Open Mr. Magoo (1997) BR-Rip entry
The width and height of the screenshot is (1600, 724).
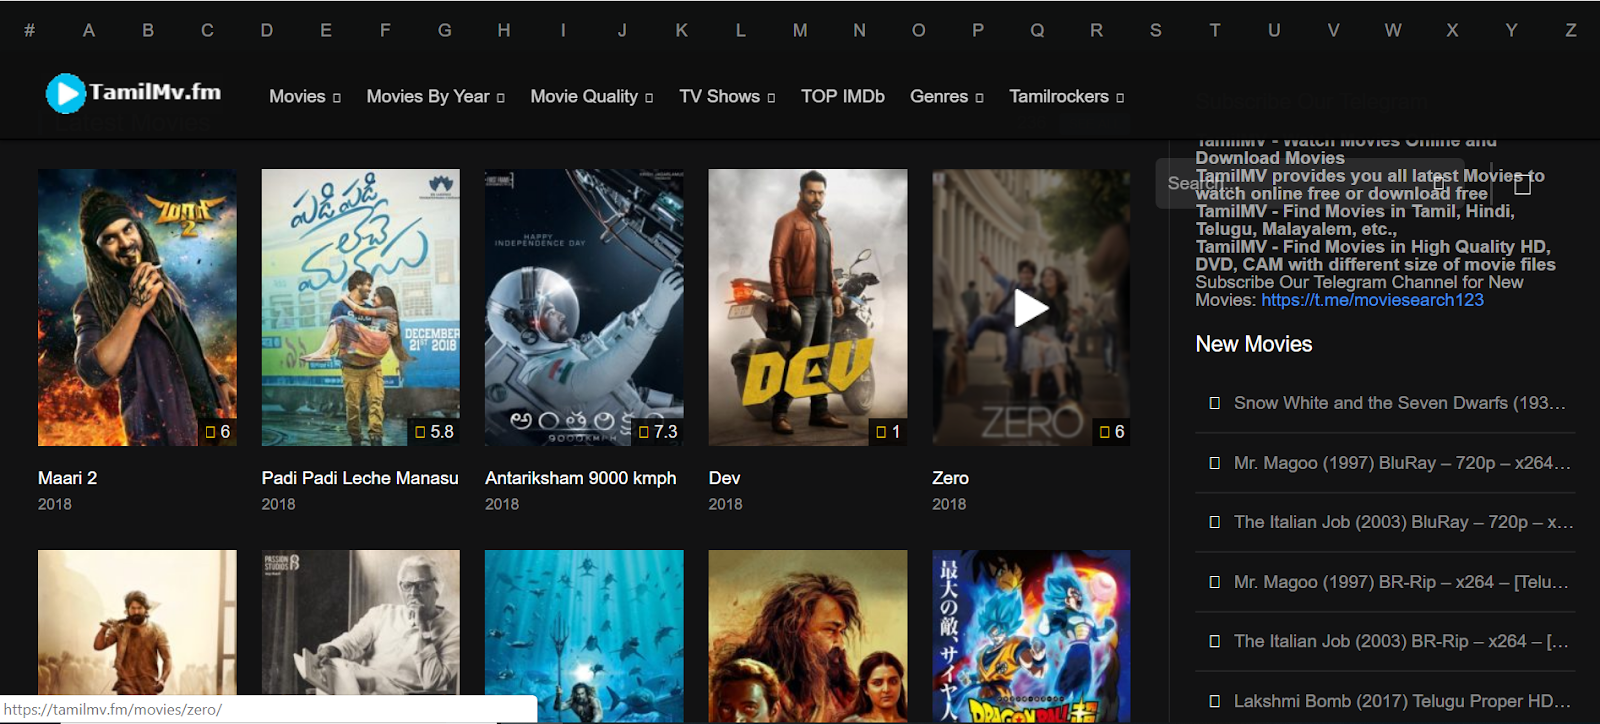coord(1401,582)
